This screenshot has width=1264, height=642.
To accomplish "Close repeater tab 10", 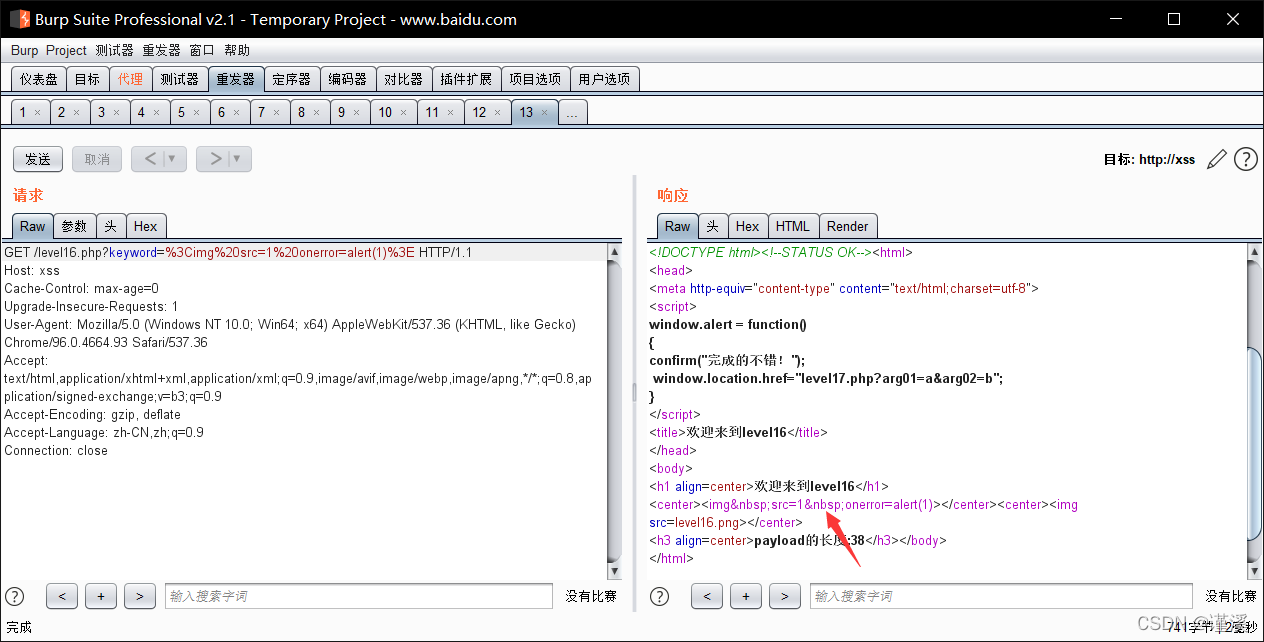I will 404,113.
